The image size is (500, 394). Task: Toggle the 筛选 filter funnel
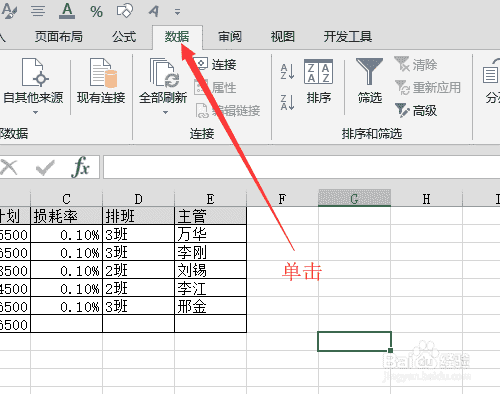(x=369, y=81)
